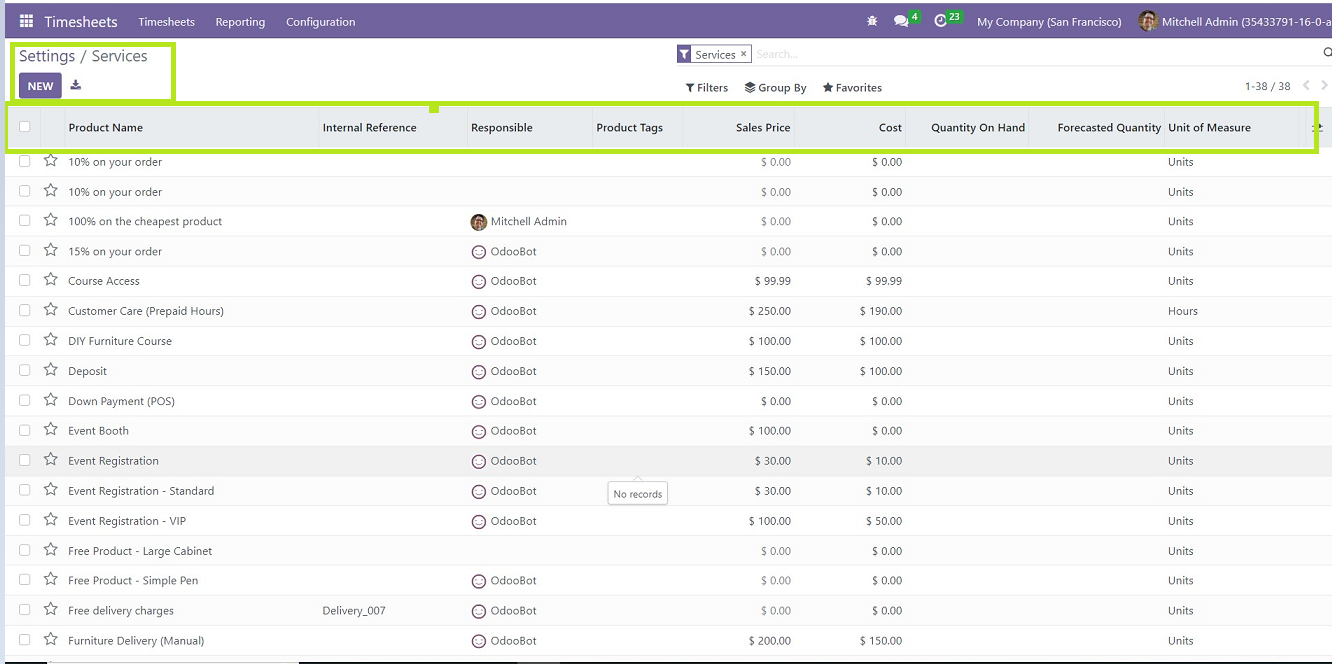Image resolution: width=1332 pixels, height=664 pixels.
Task: Star the Down Payment (POS) product
Action: coord(50,400)
